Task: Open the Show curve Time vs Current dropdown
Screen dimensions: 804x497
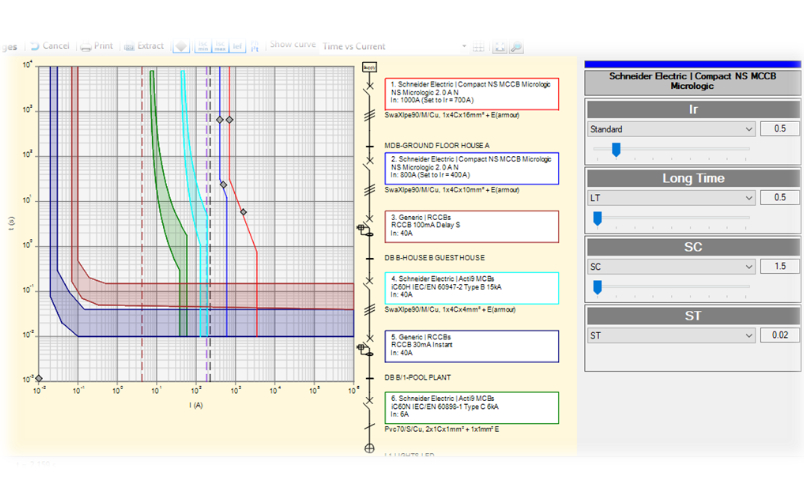Action: tap(394, 47)
